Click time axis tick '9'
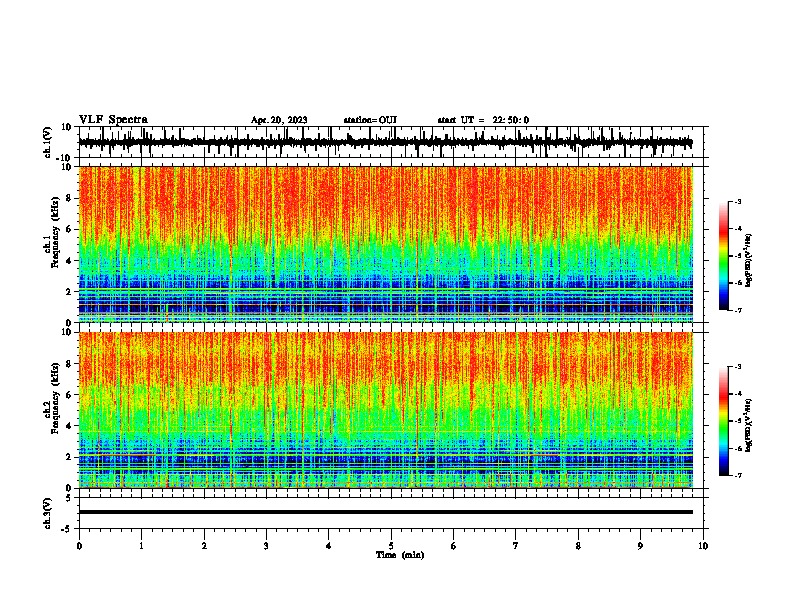 [640, 546]
